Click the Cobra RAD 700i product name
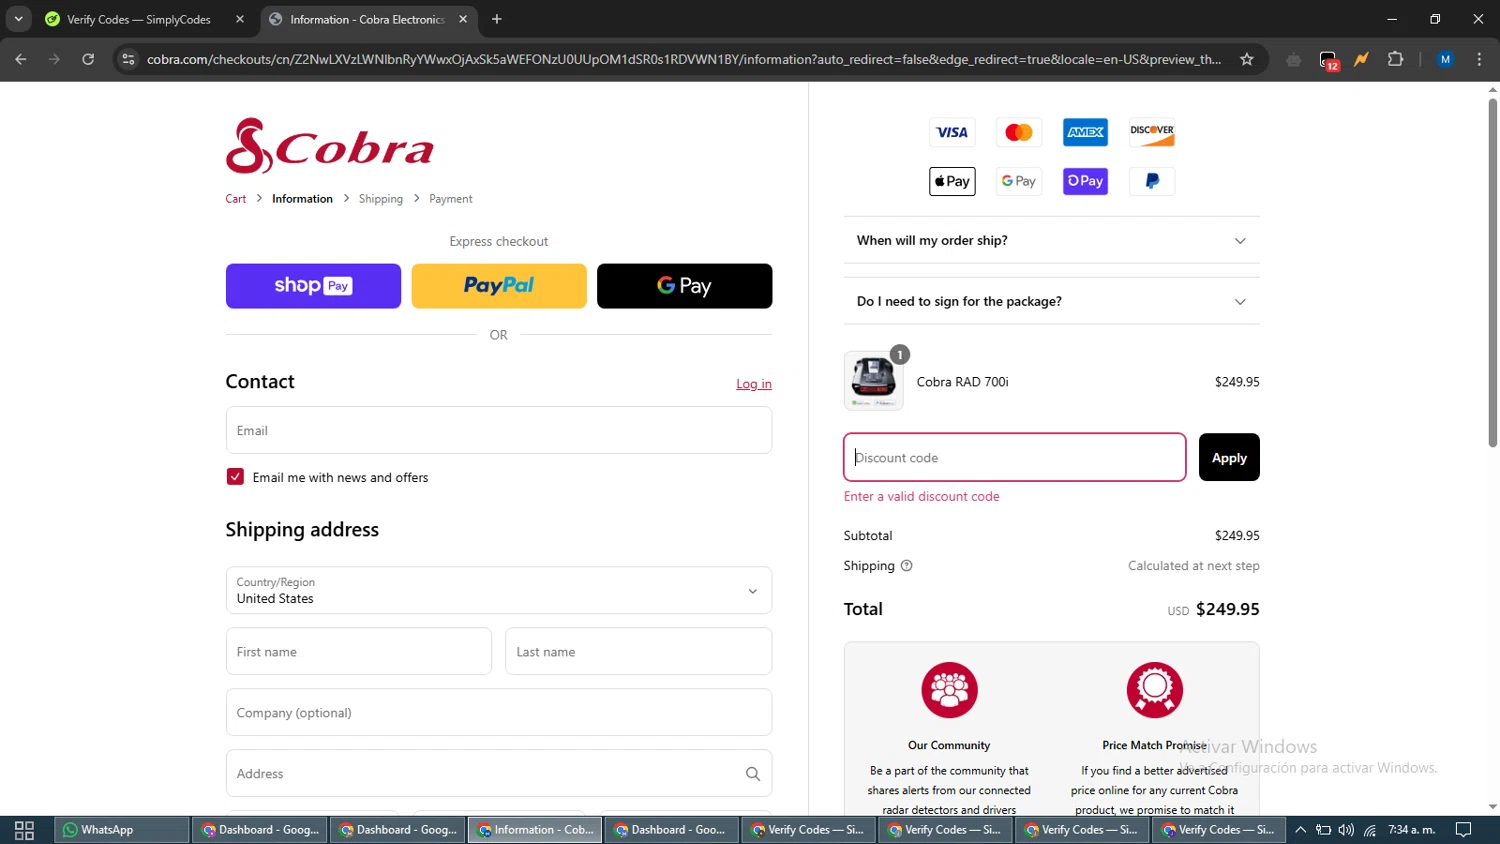This screenshot has height=844, width=1500. pos(962,382)
